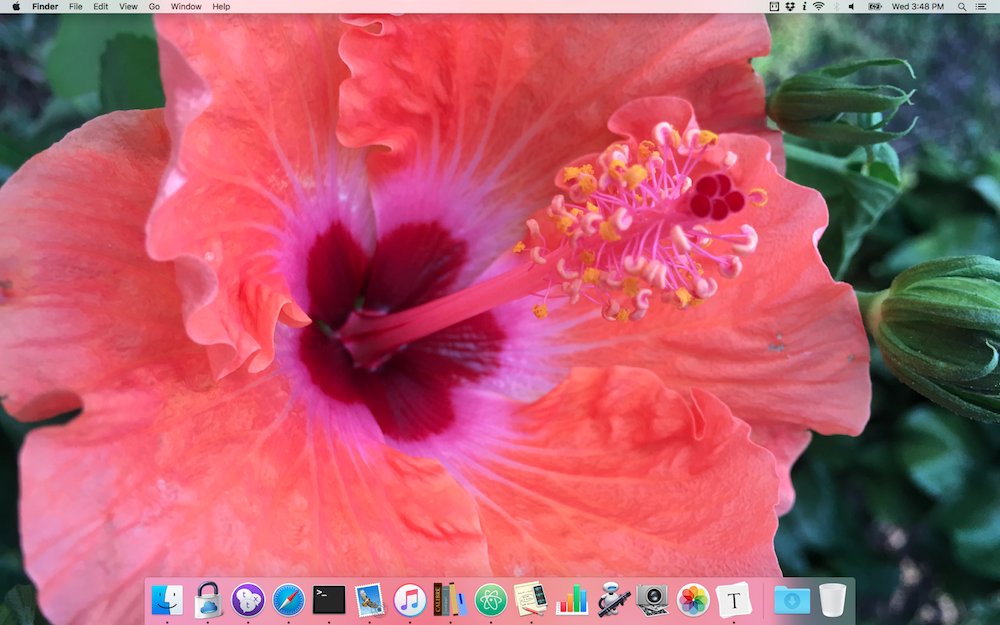Launch Photos from the Dock
Viewport: 1000px width, 625px height.
click(693, 600)
